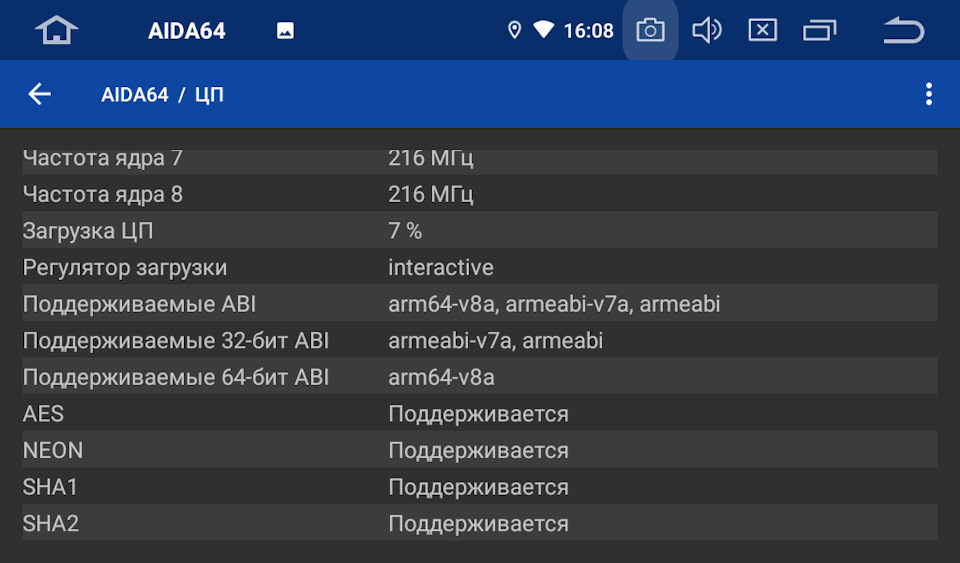Select the AES support row
Image resolution: width=960 pixels, height=563 pixels.
pos(480,414)
